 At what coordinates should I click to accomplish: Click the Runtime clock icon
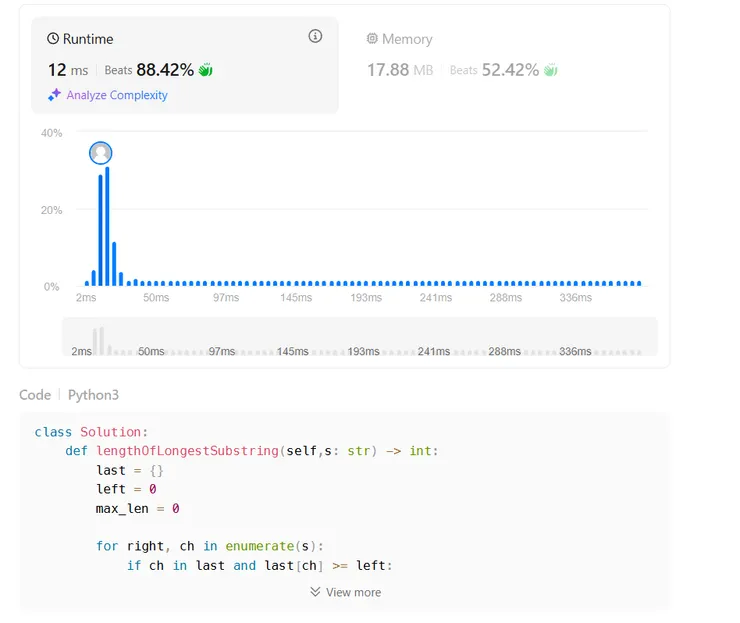click(53, 39)
